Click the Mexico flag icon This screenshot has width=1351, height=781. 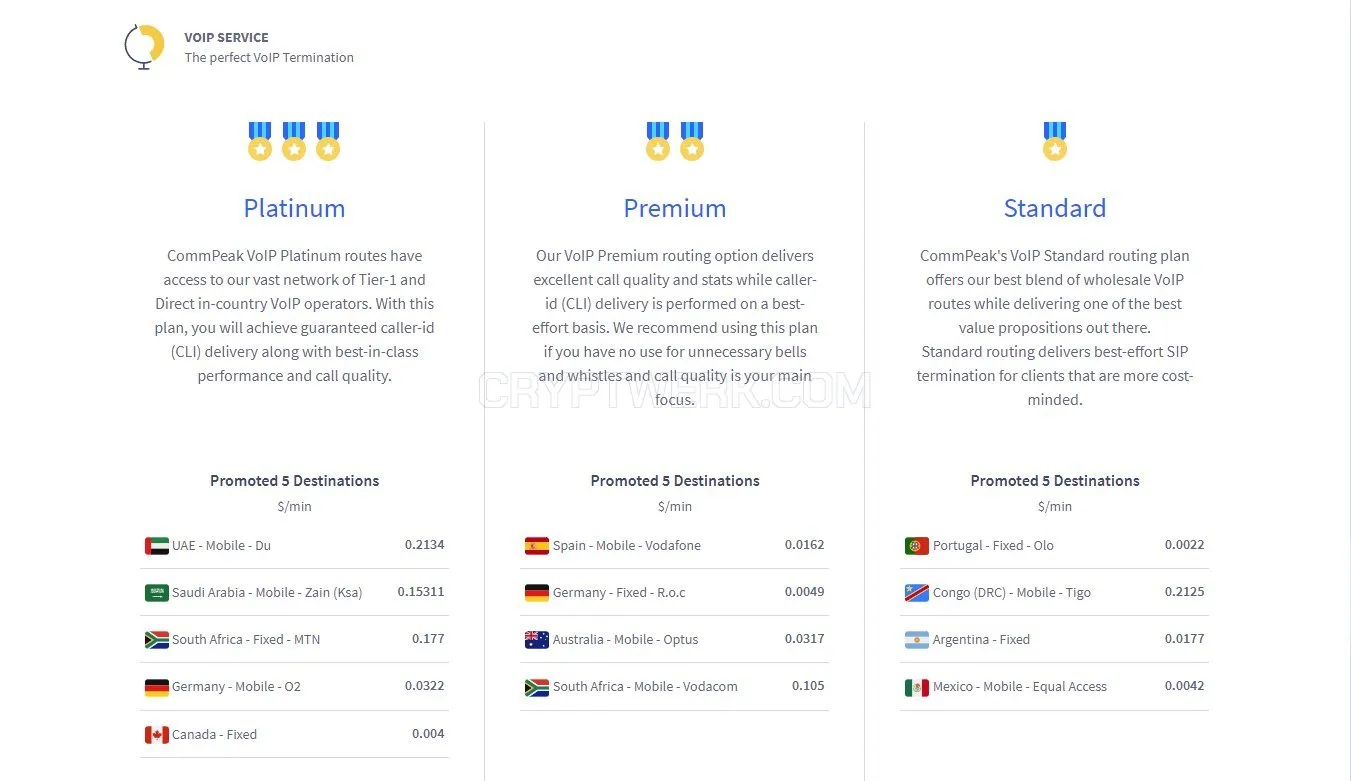917,687
